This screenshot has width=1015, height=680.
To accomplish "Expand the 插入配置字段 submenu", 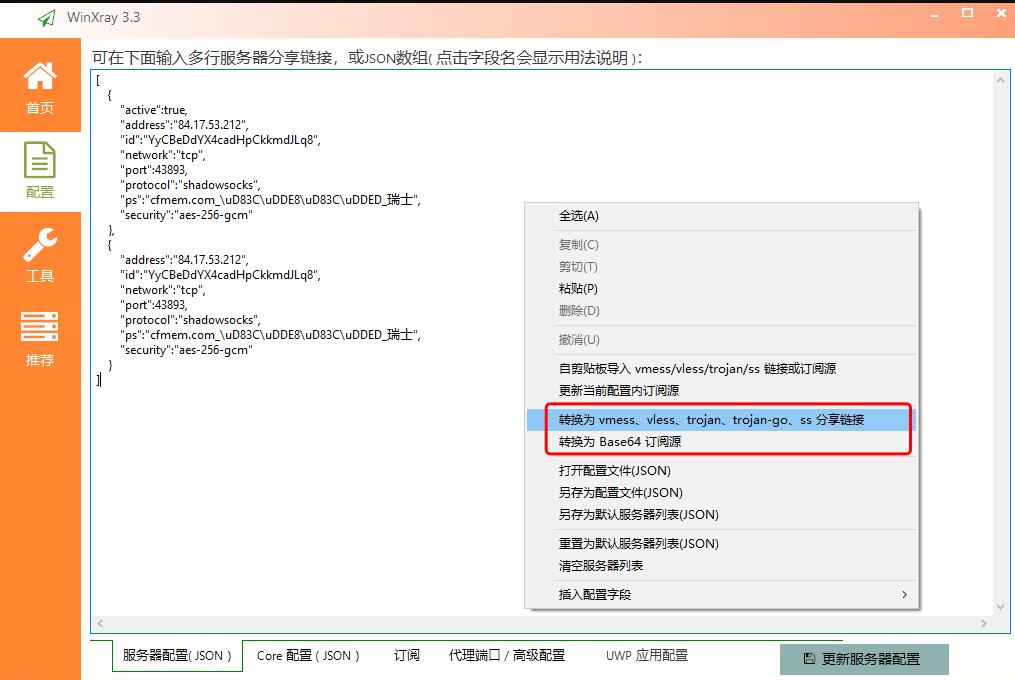I will point(721,595).
